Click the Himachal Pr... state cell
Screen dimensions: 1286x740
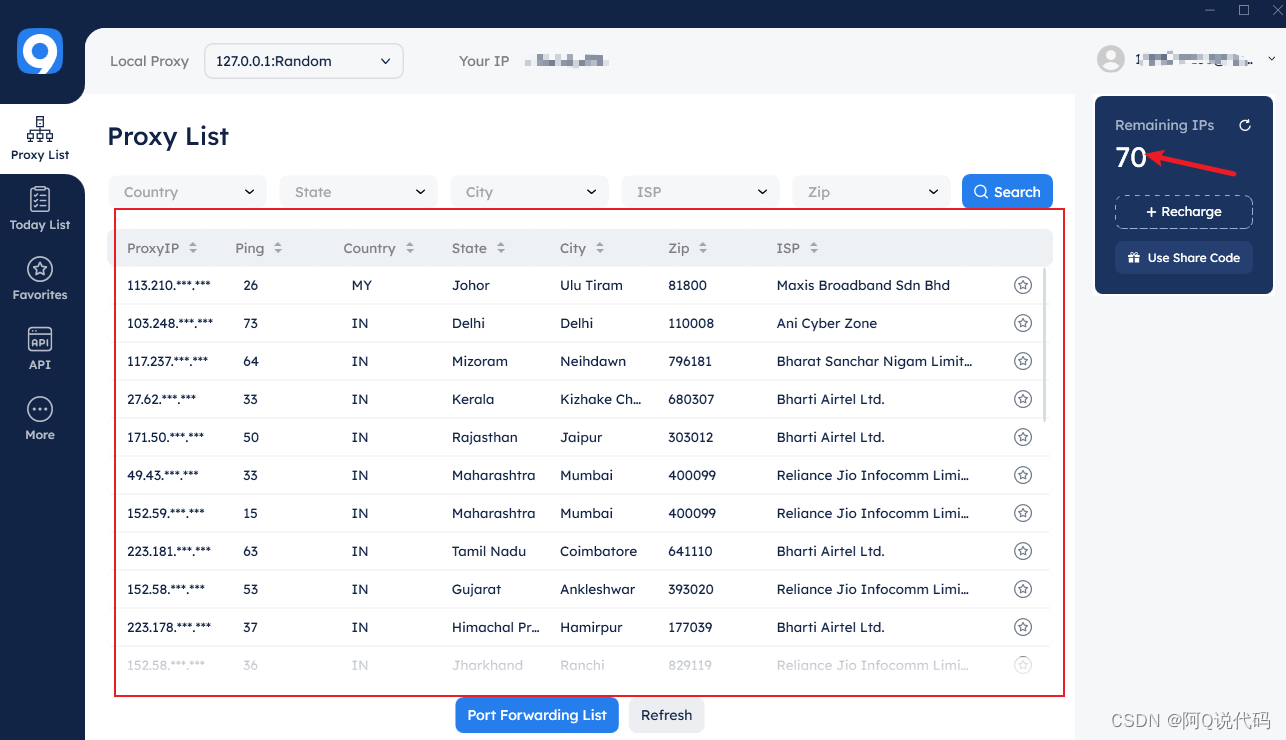click(x=496, y=627)
